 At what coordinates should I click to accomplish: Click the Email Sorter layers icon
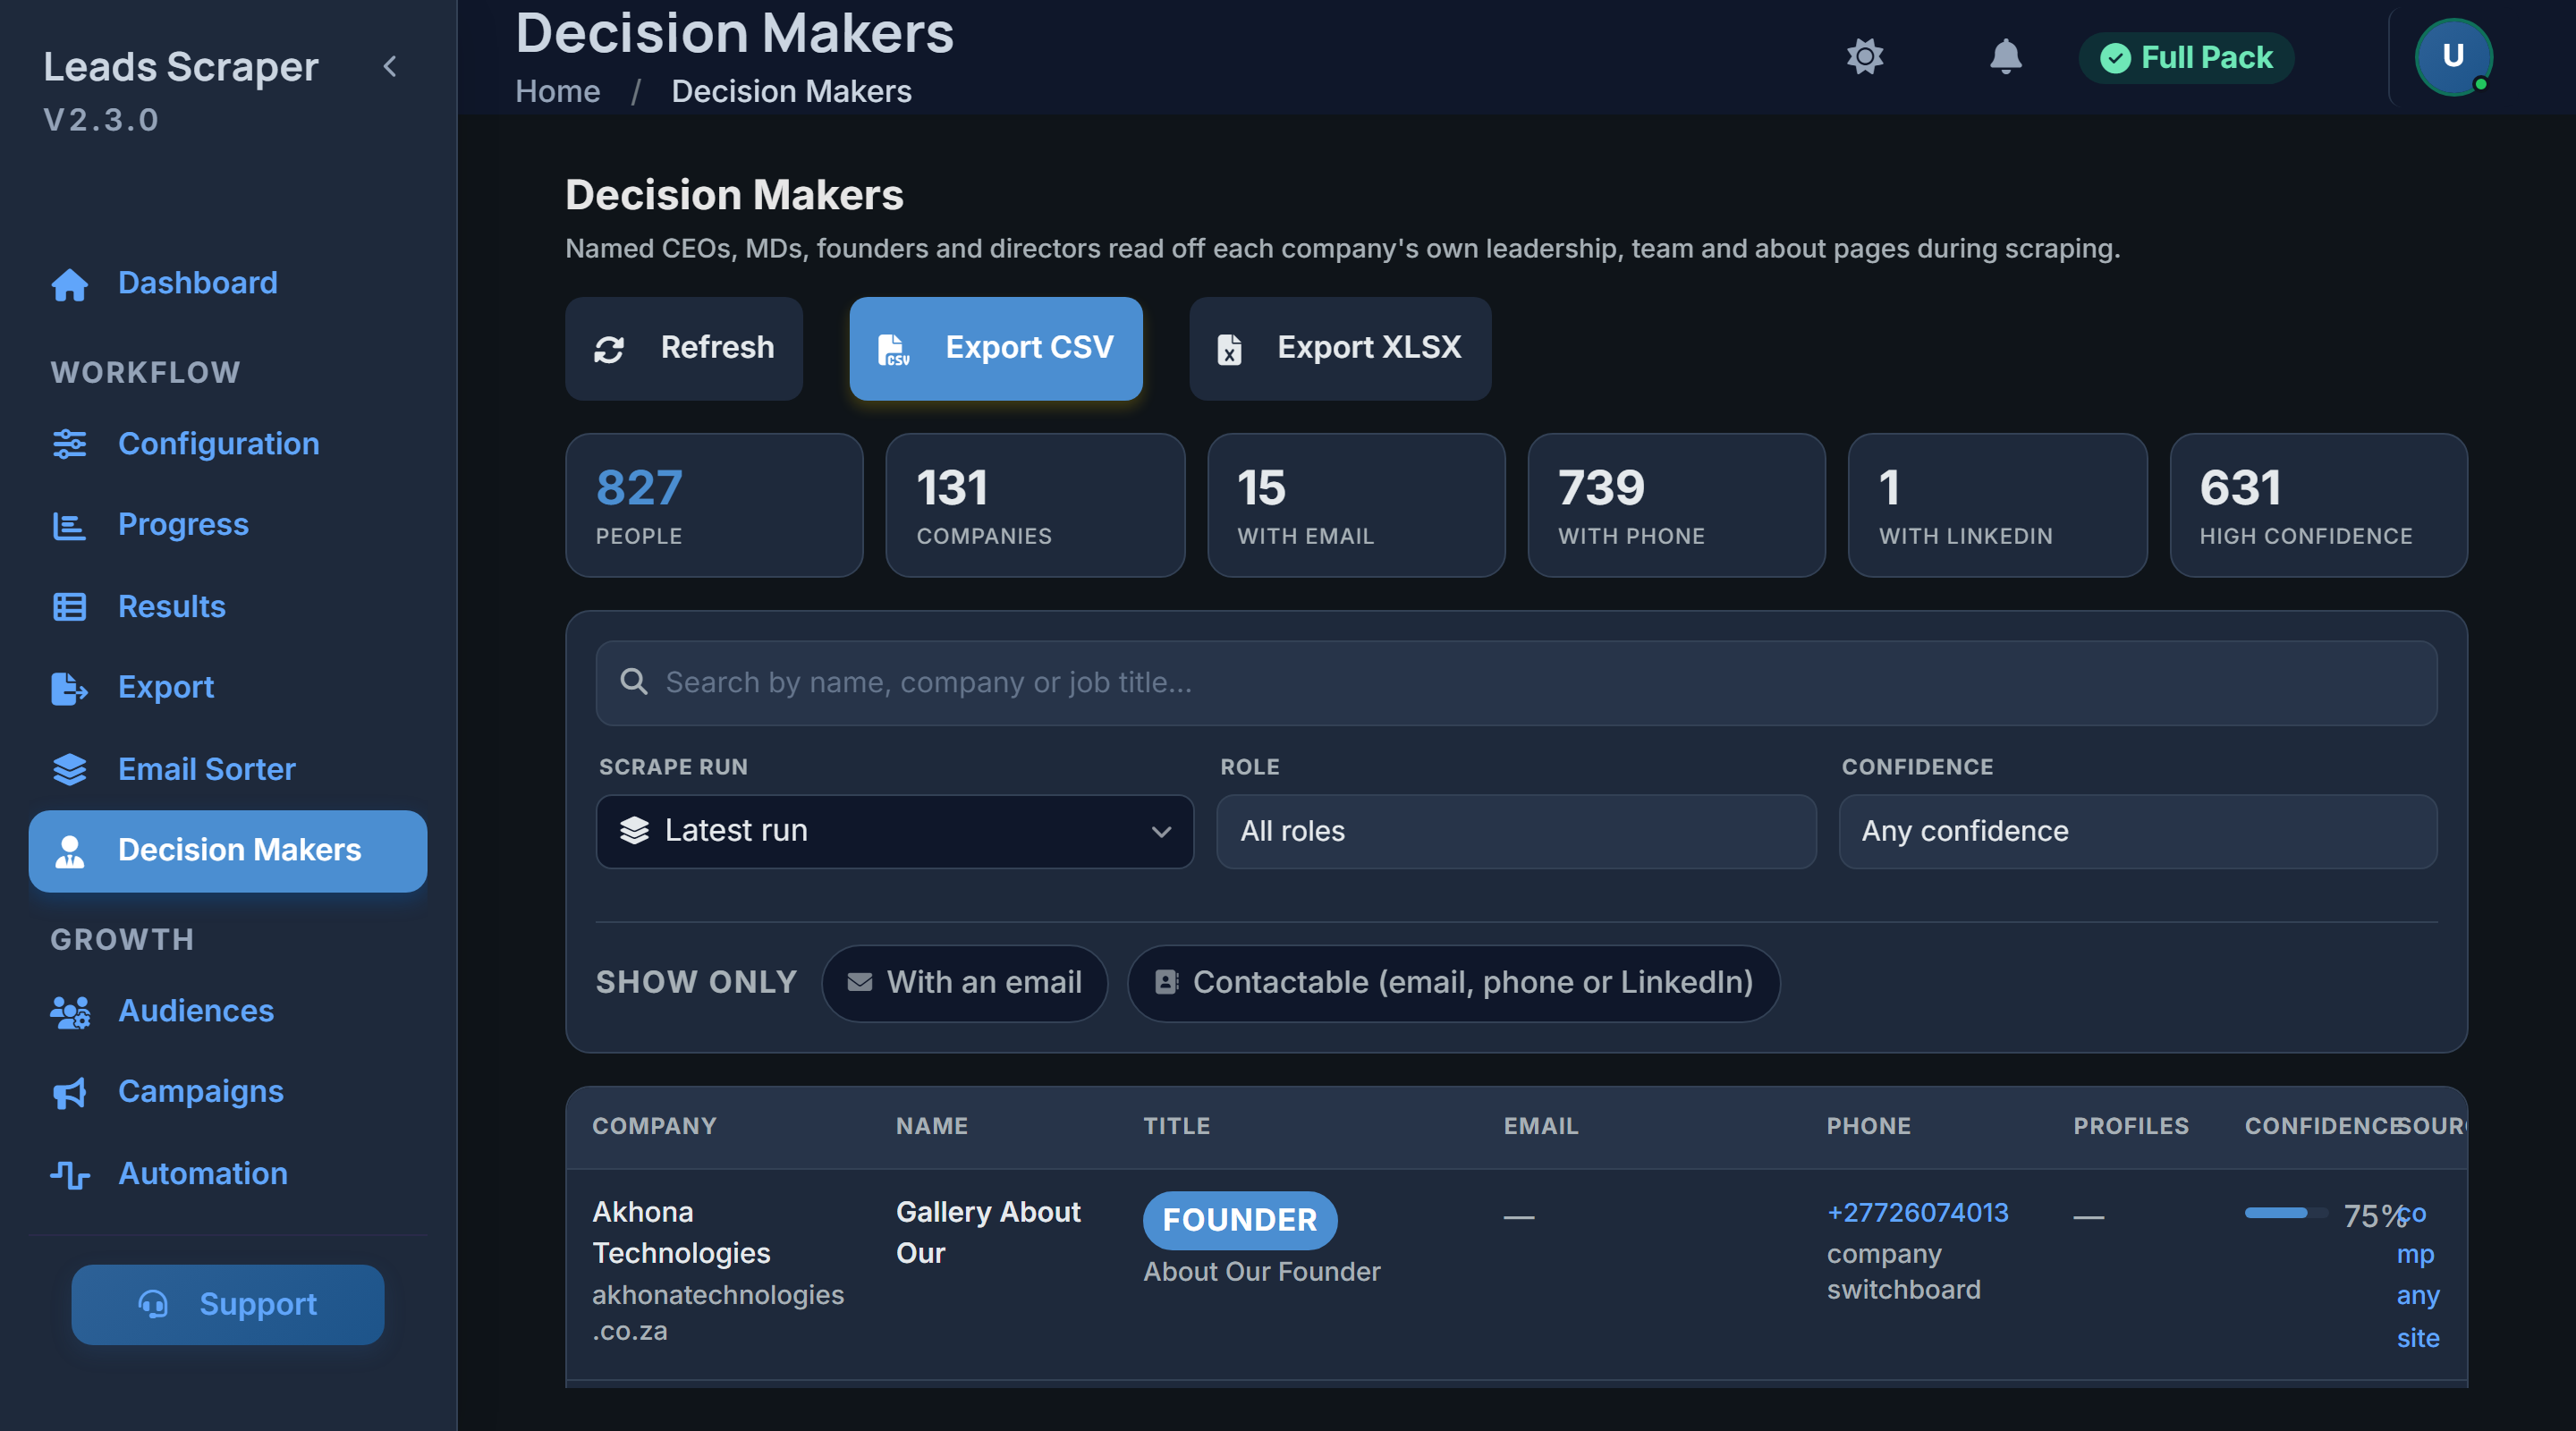[69, 769]
